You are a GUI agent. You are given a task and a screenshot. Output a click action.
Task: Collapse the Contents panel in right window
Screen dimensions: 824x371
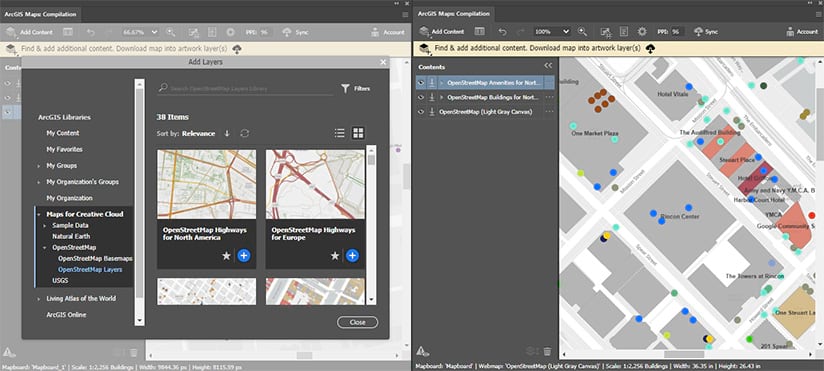tap(548, 66)
